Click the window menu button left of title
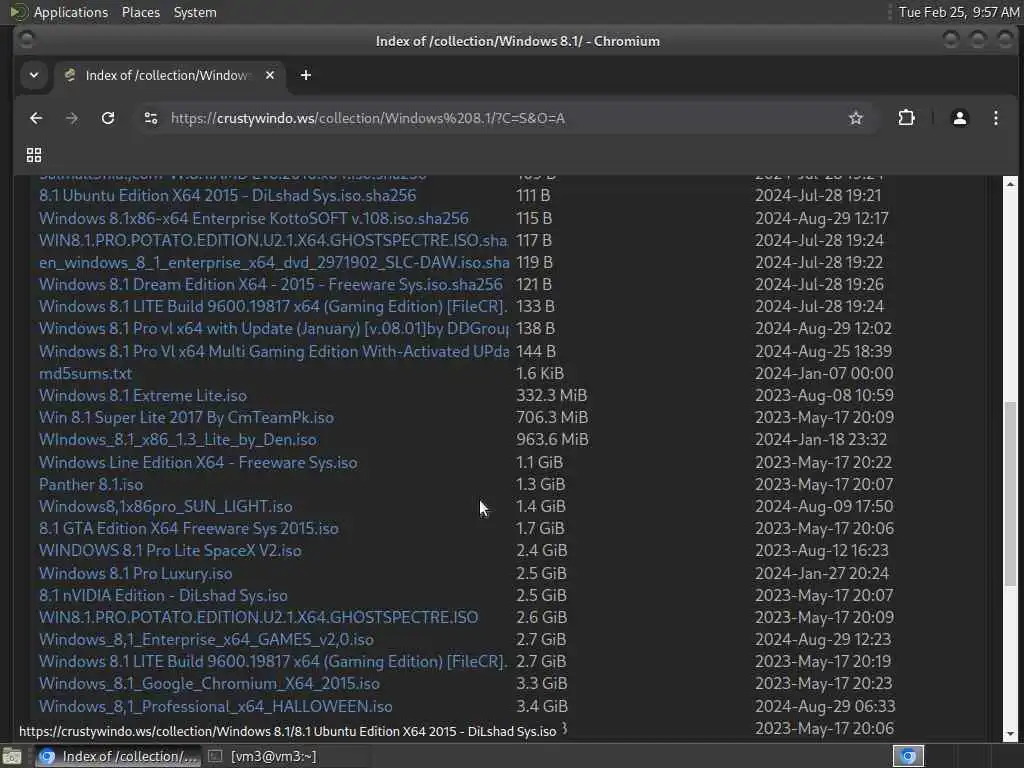1024x768 pixels. click(x=27, y=40)
